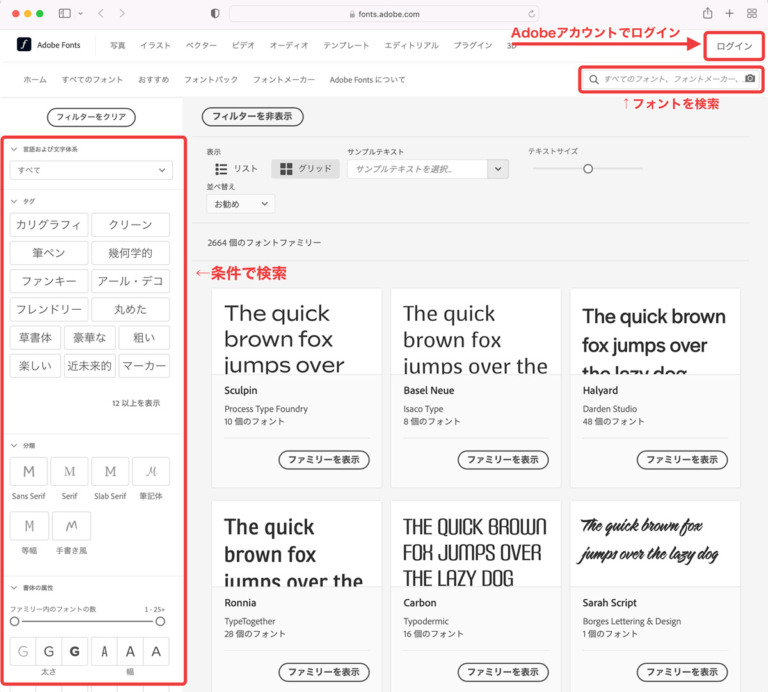Select Sans Serif classification icon
The image size is (768, 692).
29,471
